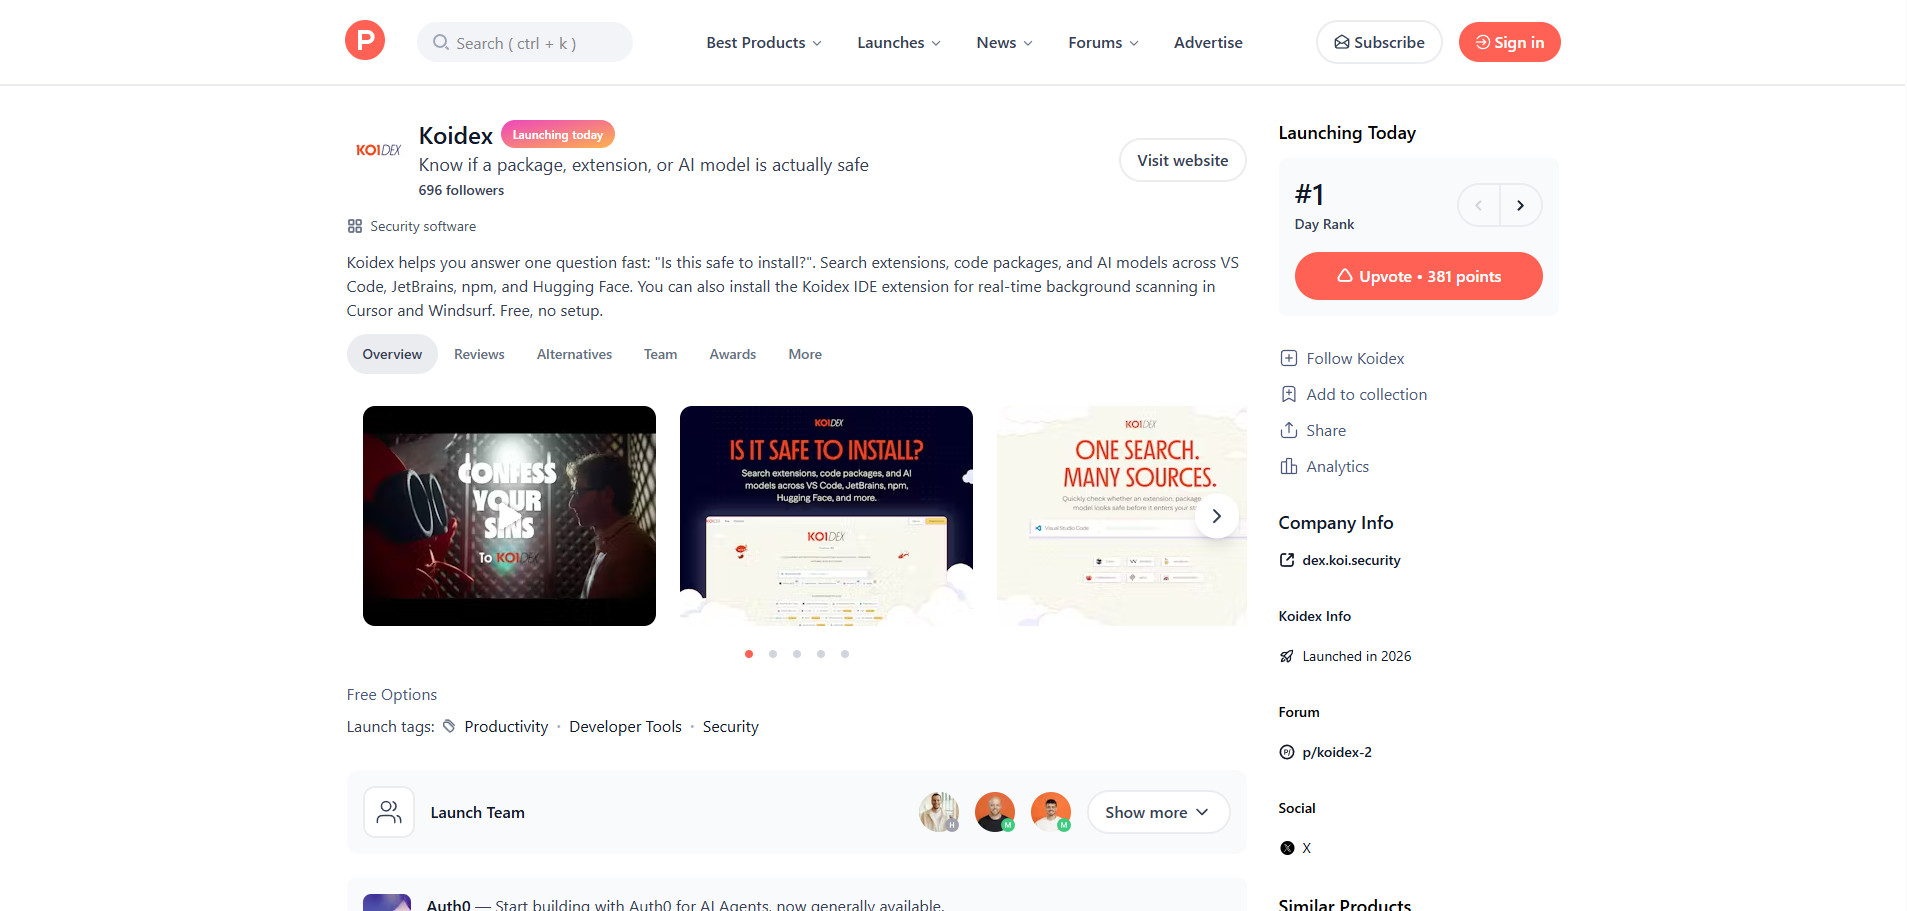Select the third carousel pagination dot
Image resolution: width=1907 pixels, height=911 pixels.
point(797,654)
